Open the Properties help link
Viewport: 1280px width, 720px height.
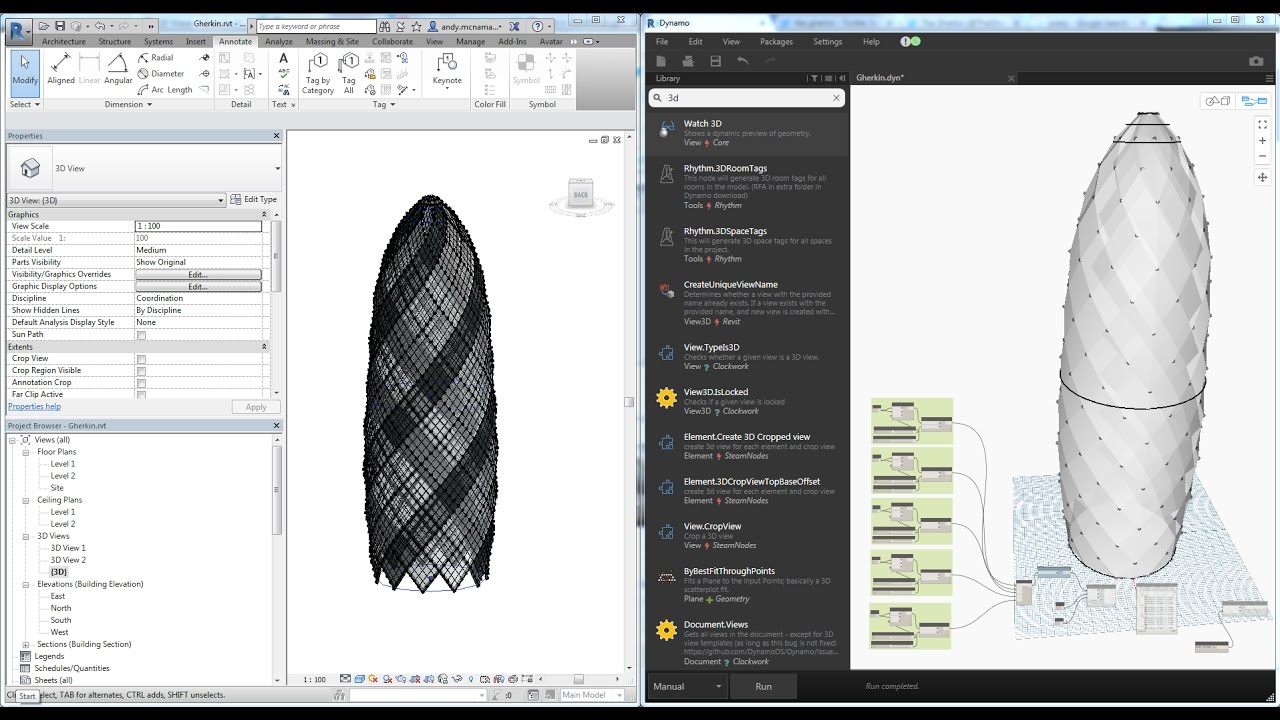tap(34, 407)
